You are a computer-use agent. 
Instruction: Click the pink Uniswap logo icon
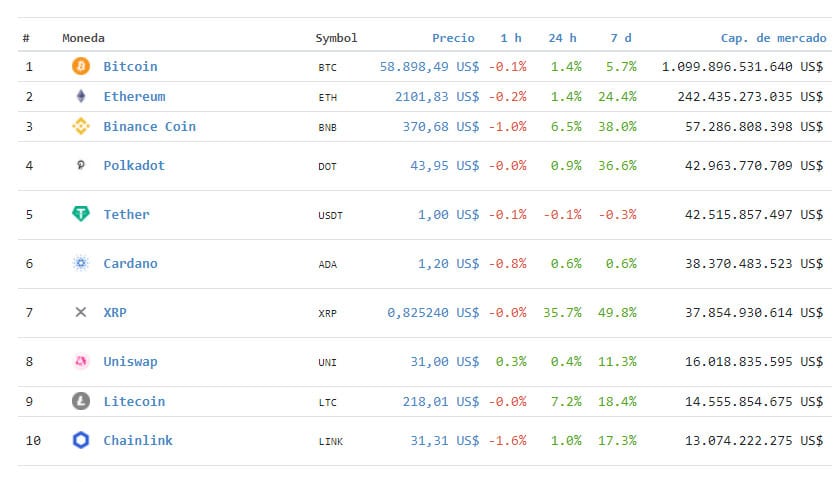(x=81, y=362)
